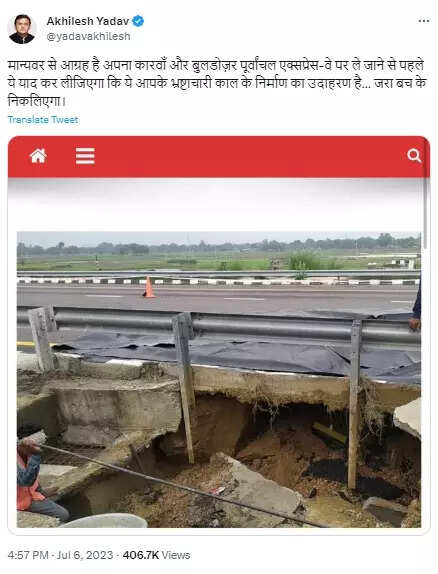Open the three-dot more options menu
Viewport: 438px width, 574px height.
[424, 21]
